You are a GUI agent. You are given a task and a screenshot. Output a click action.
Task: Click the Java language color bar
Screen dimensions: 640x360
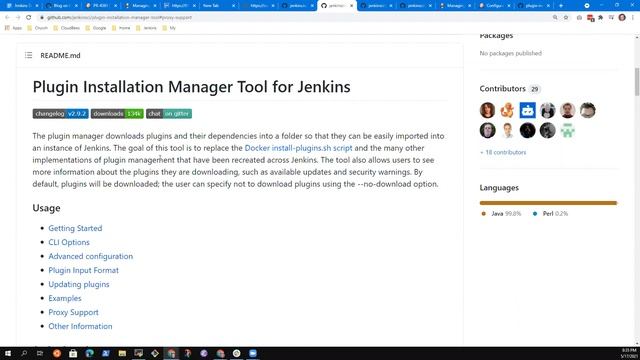tap(548, 203)
